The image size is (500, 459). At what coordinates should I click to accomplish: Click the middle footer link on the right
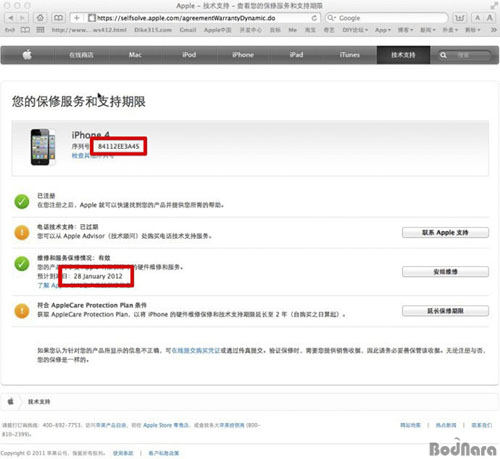point(446,425)
